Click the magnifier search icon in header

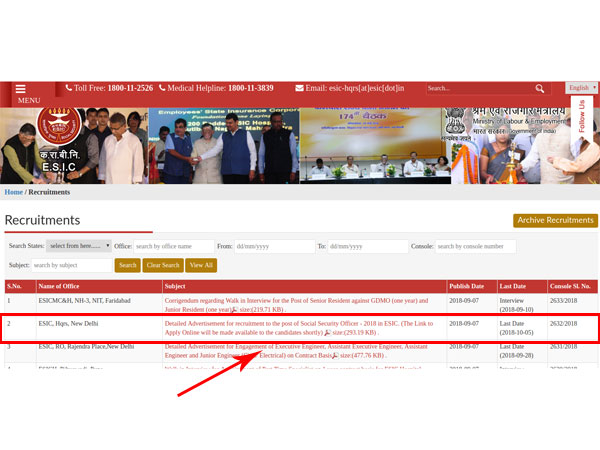(540, 89)
